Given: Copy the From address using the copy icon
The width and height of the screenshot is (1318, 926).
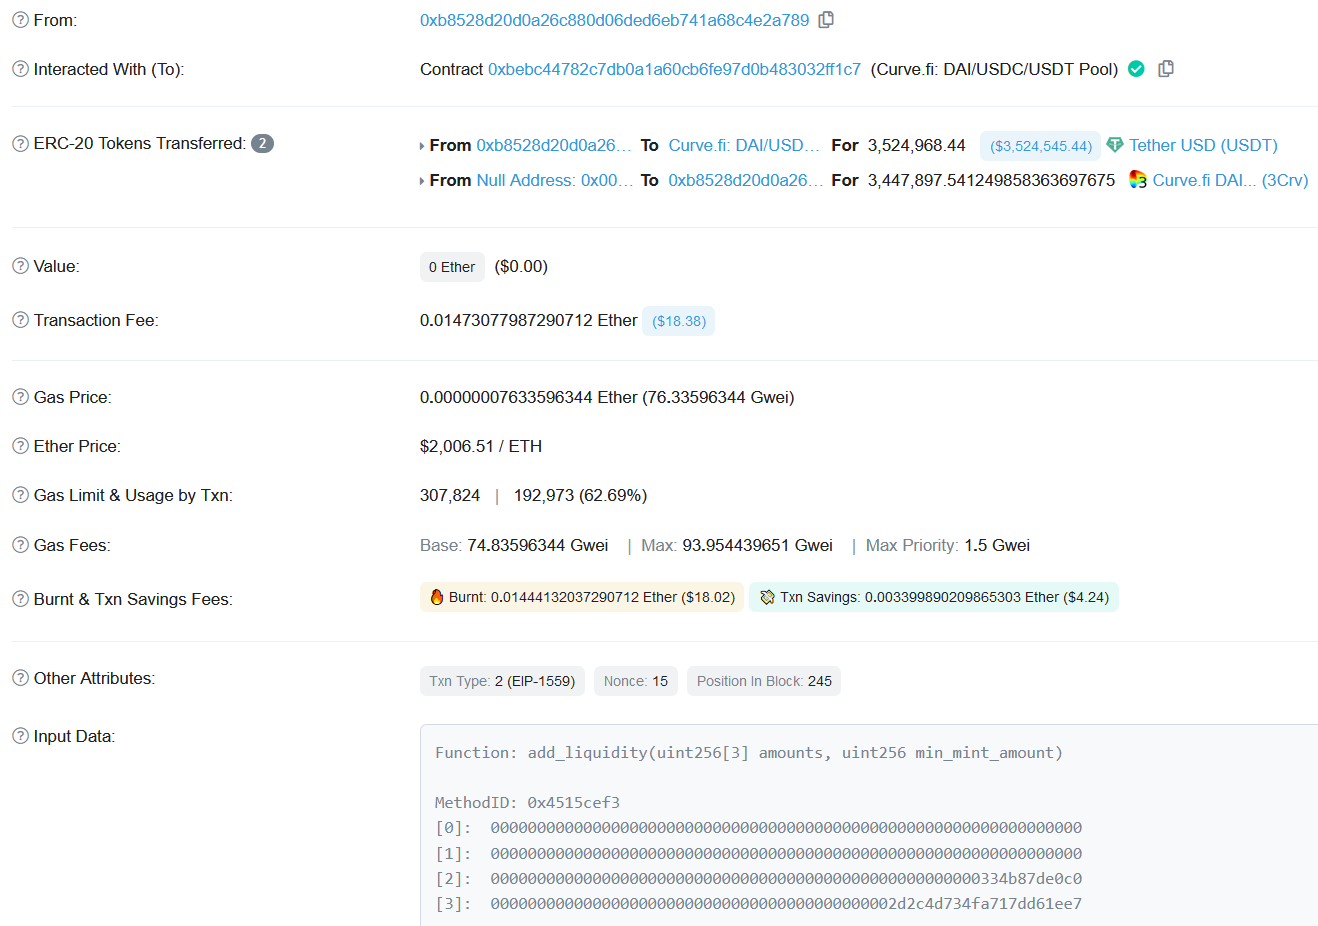Looking at the screenshot, I should pyautogui.click(x=826, y=19).
